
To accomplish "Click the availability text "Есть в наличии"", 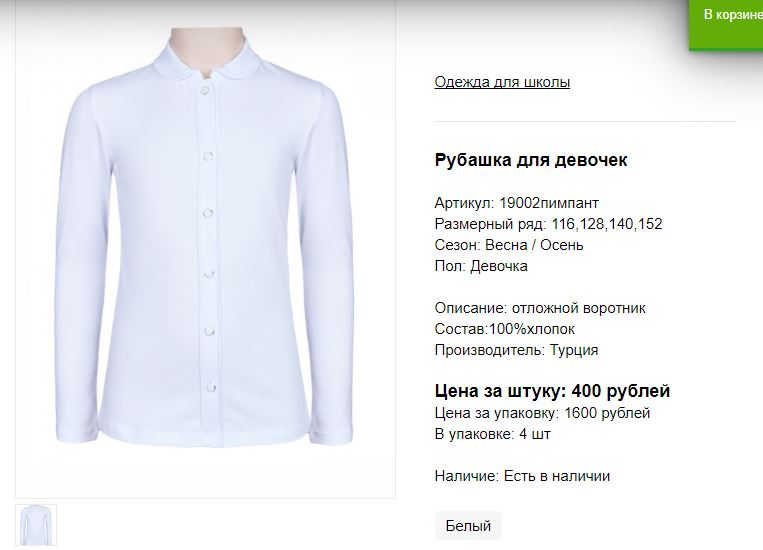I will pos(557,476).
